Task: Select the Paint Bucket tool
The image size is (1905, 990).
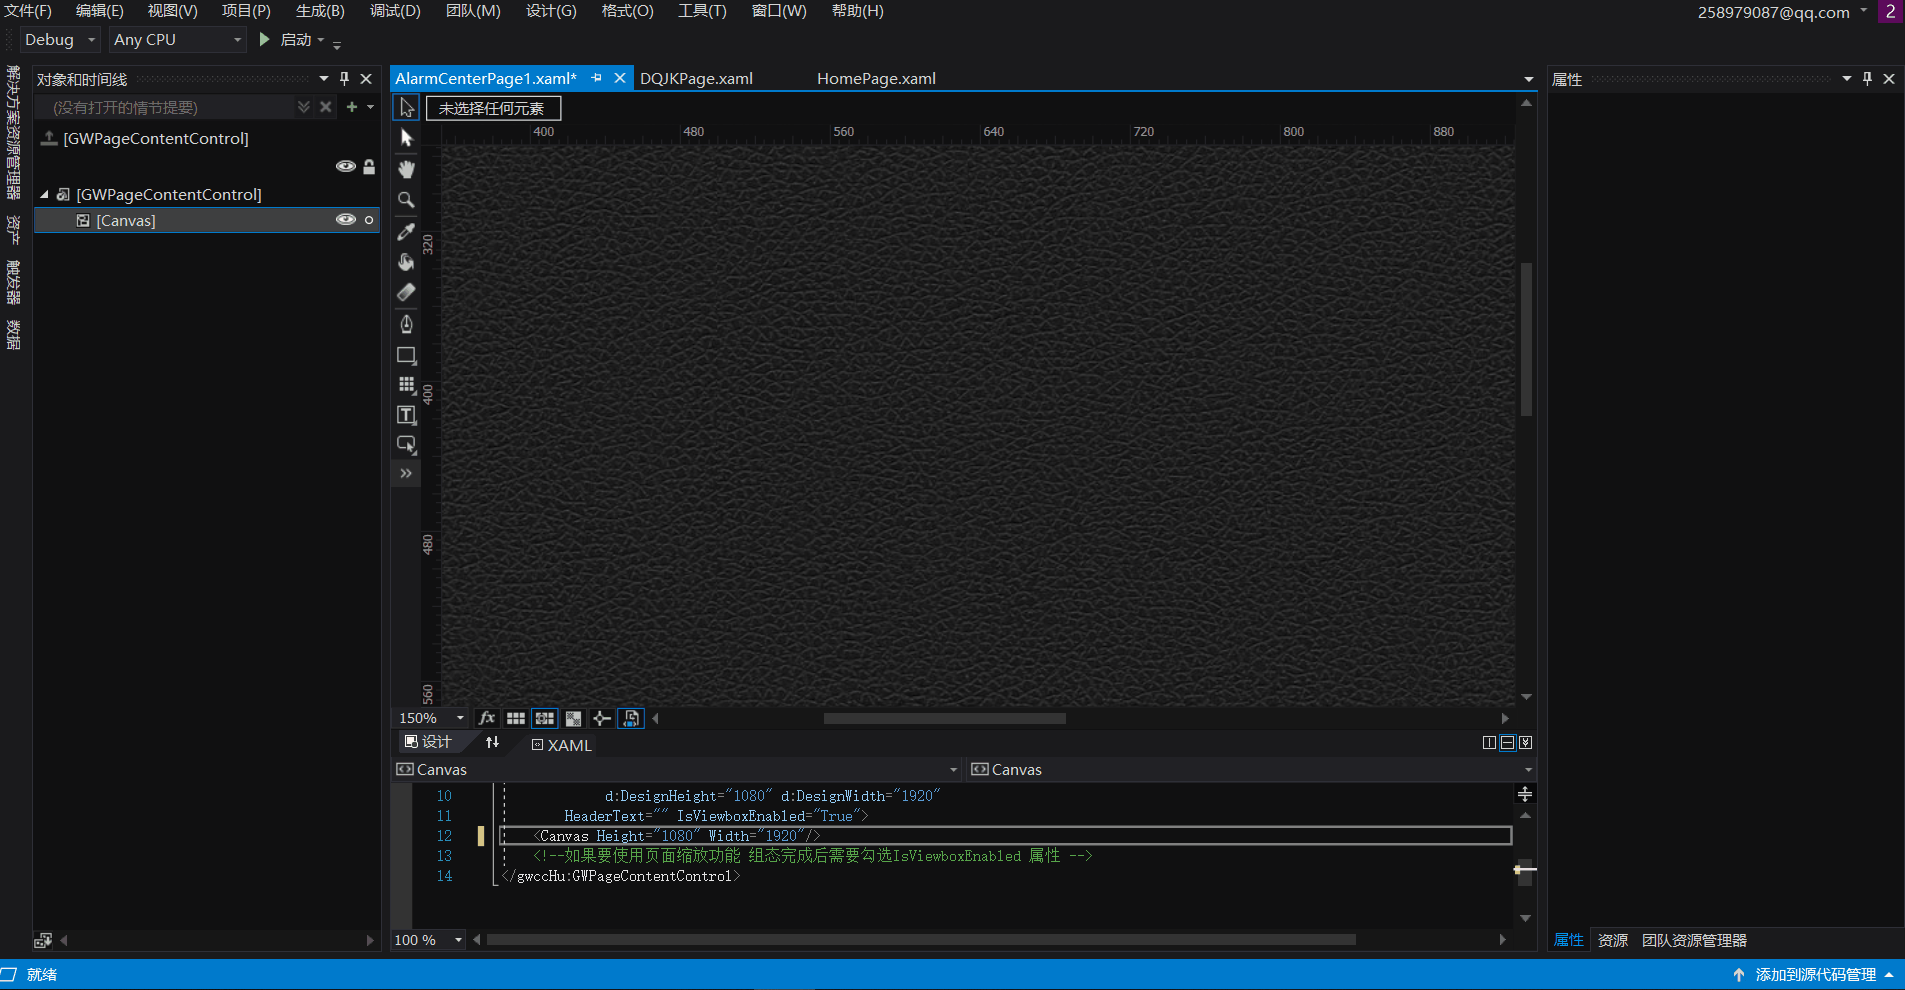Action: [x=406, y=262]
